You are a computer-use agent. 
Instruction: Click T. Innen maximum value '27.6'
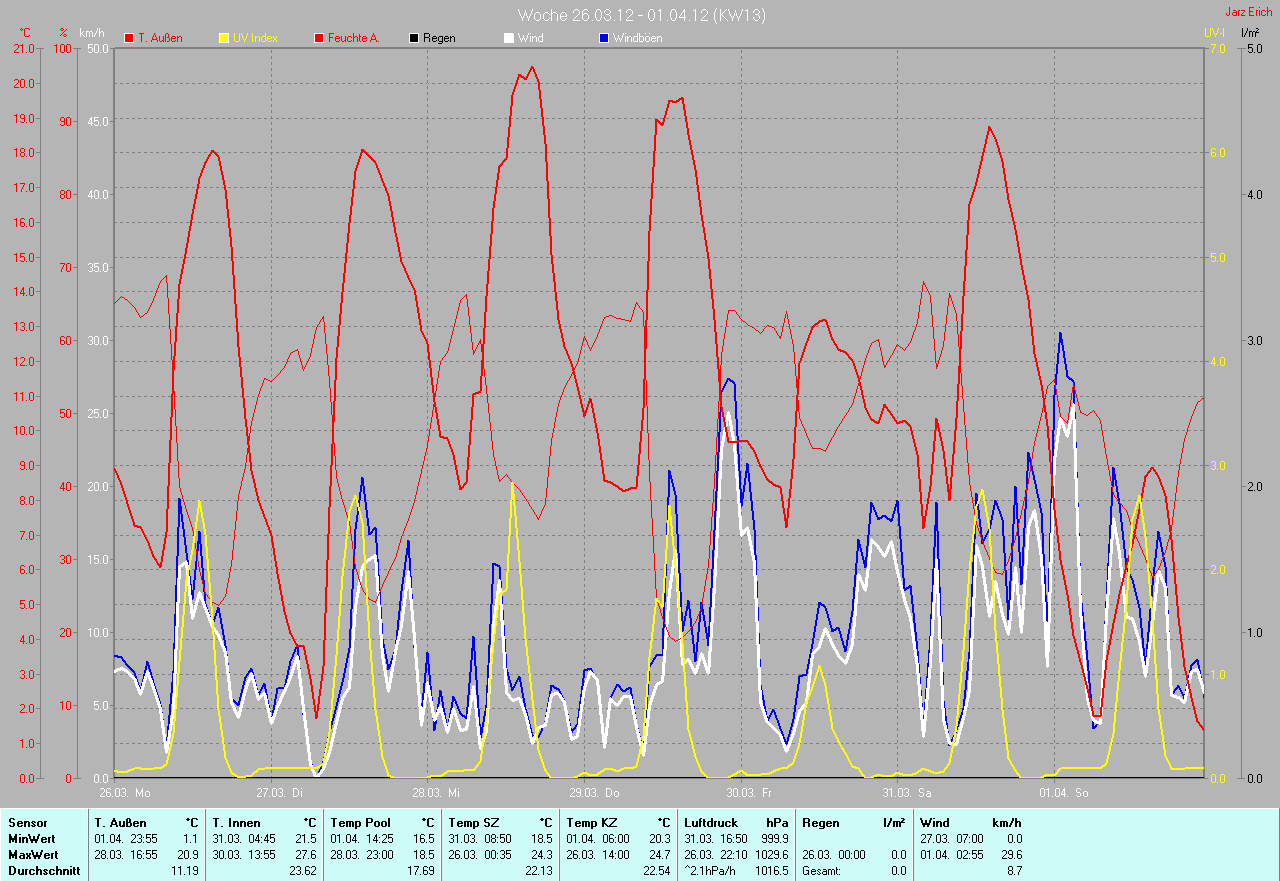306,855
